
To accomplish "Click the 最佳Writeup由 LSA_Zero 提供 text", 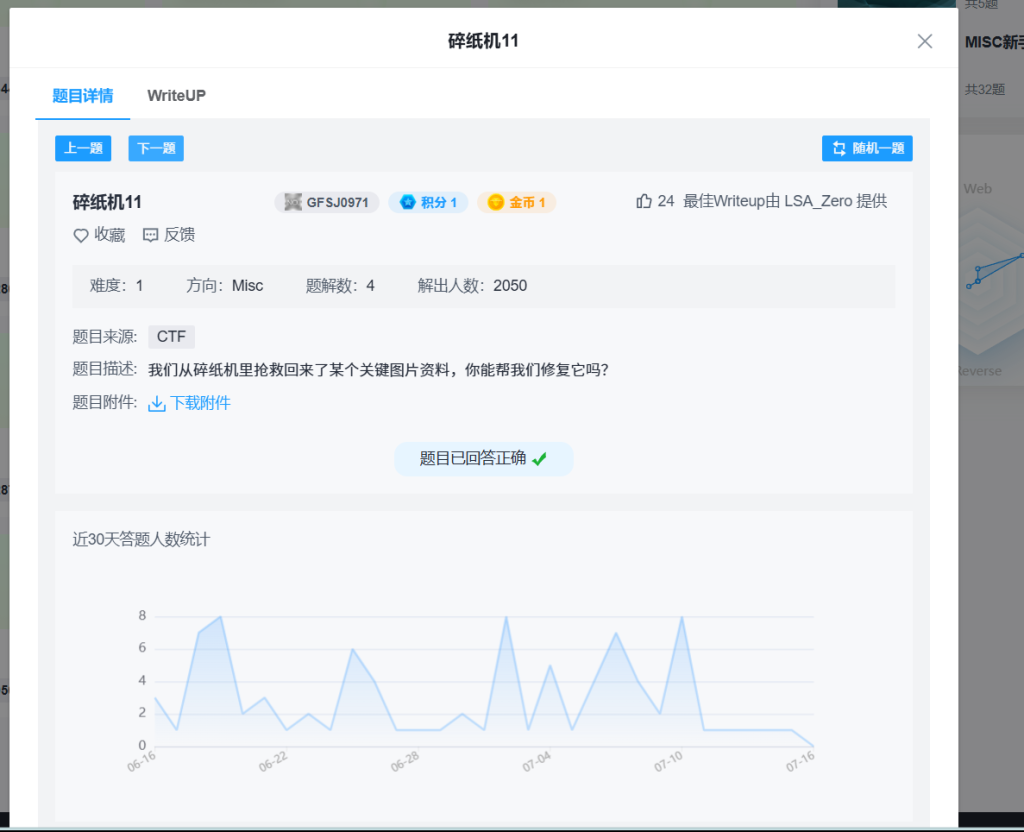I will click(x=784, y=202).
